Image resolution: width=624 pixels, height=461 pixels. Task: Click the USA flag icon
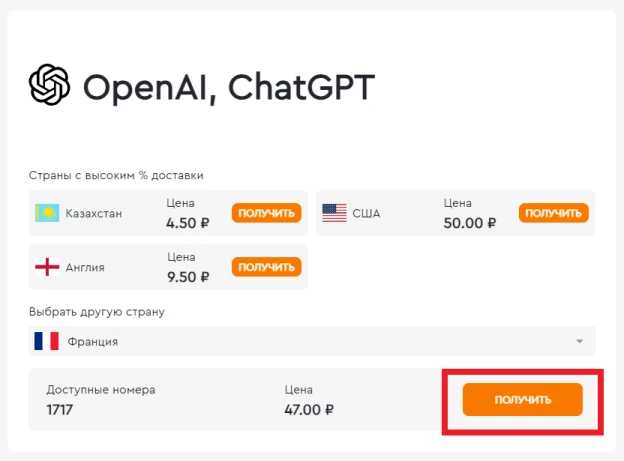click(334, 213)
